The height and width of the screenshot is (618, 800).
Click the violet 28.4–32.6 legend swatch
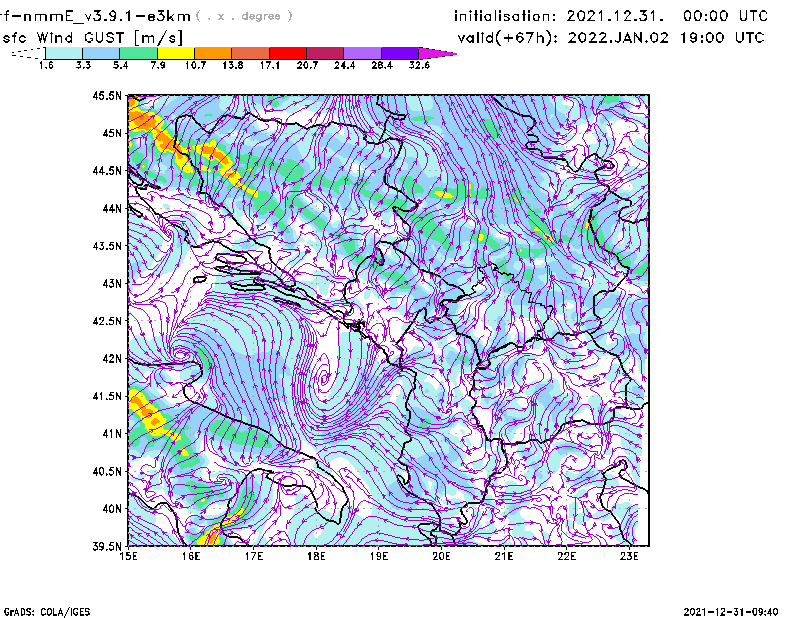[x=400, y=53]
